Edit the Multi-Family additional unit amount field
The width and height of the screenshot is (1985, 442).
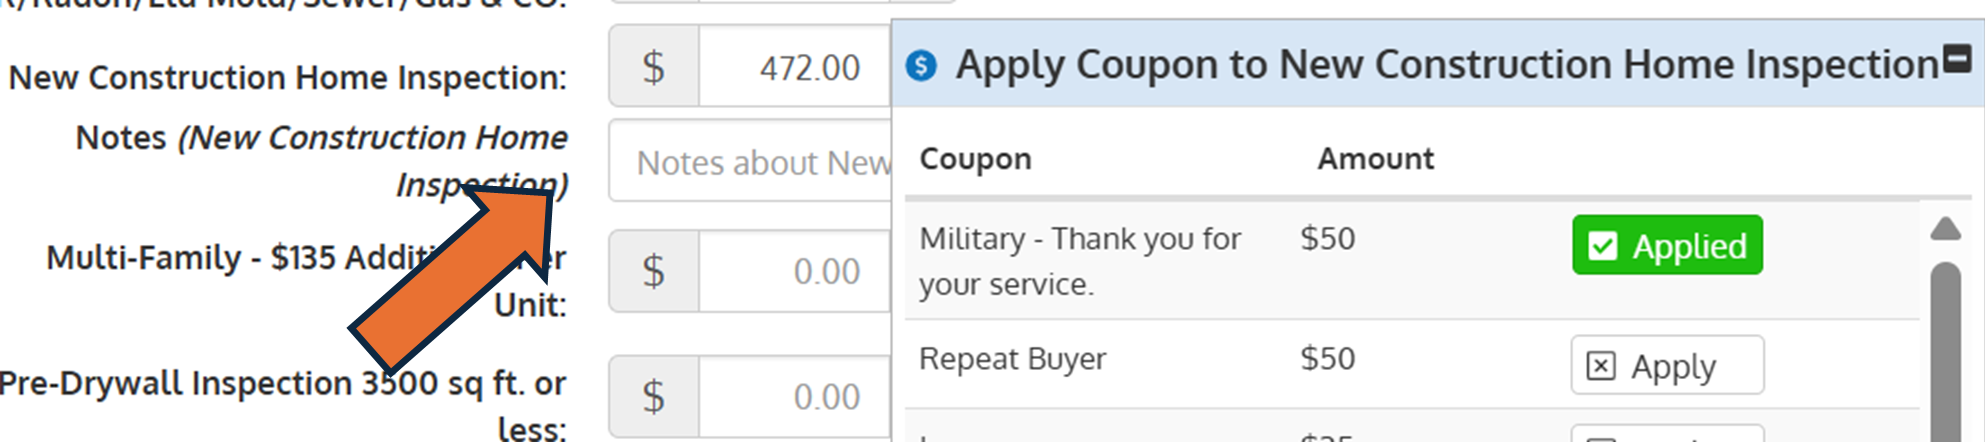(x=795, y=271)
